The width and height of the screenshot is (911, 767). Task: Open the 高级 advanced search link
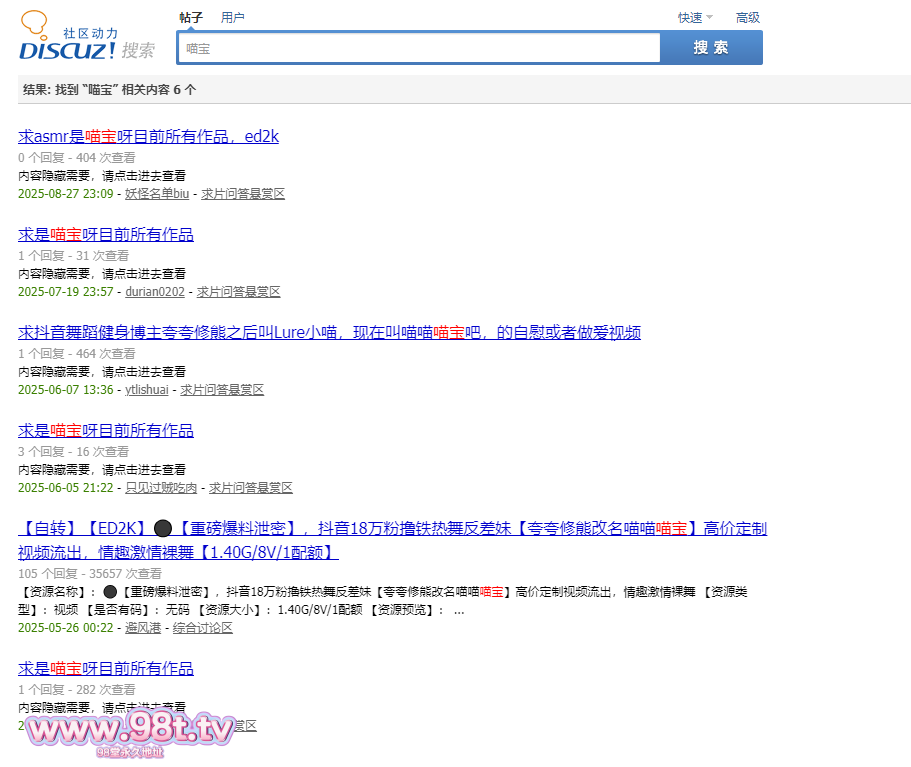click(x=747, y=17)
